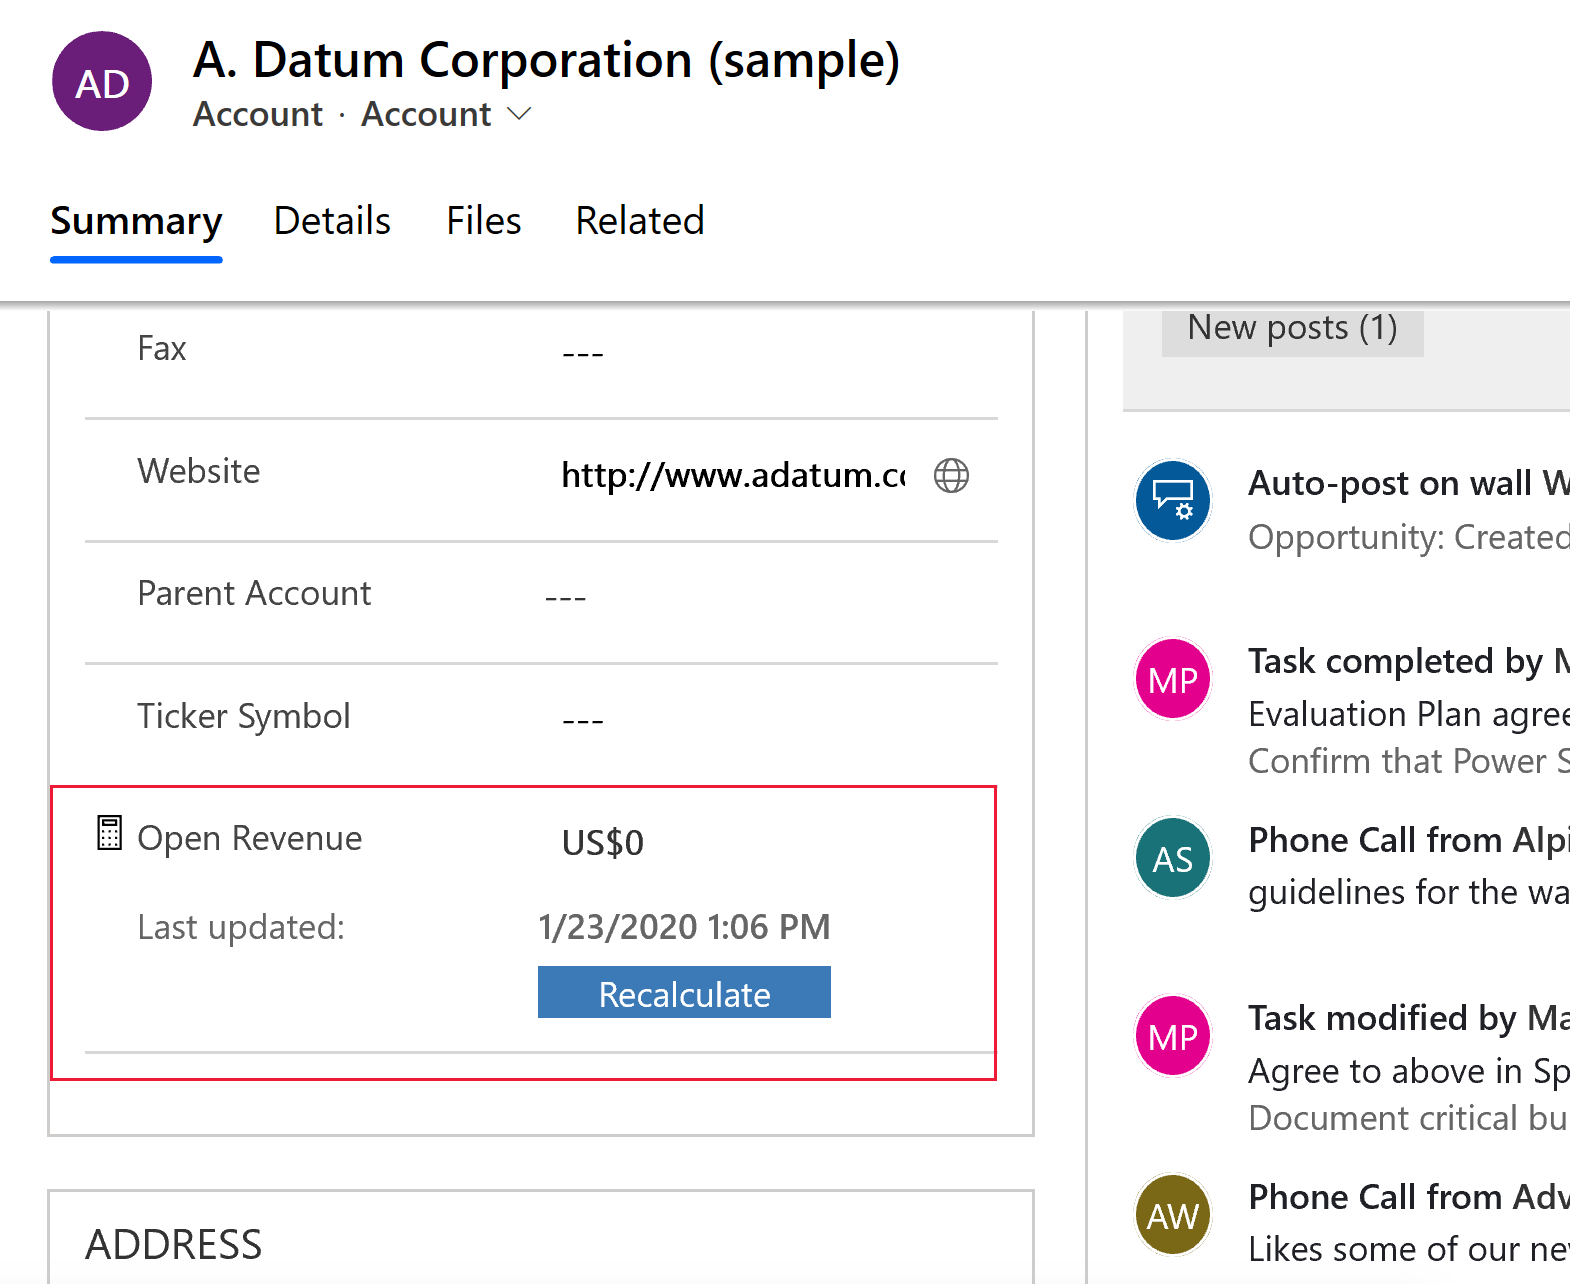
Task: Click the Fax field value
Action: click(x=583, y=353)
